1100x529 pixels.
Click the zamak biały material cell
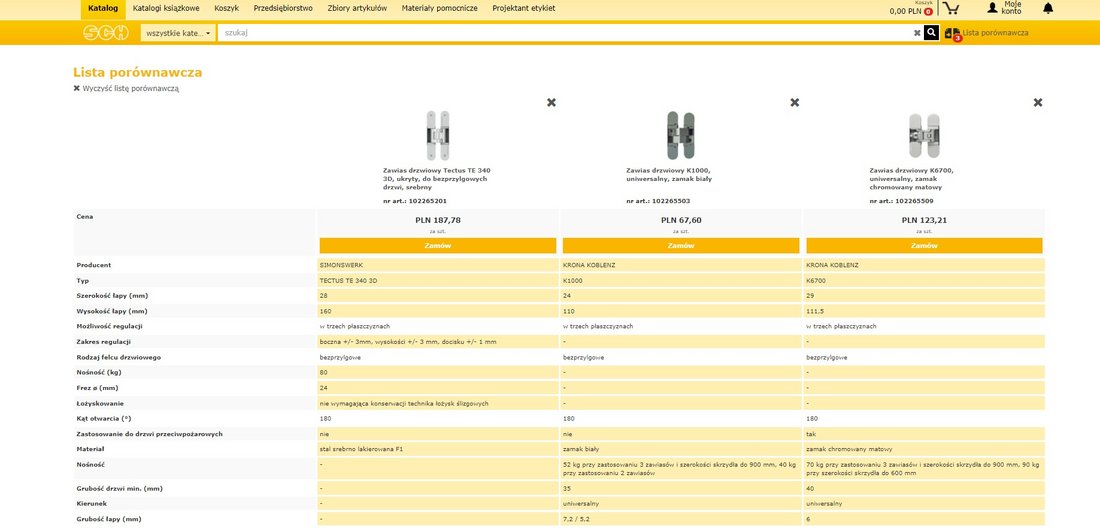coord(680,449)
